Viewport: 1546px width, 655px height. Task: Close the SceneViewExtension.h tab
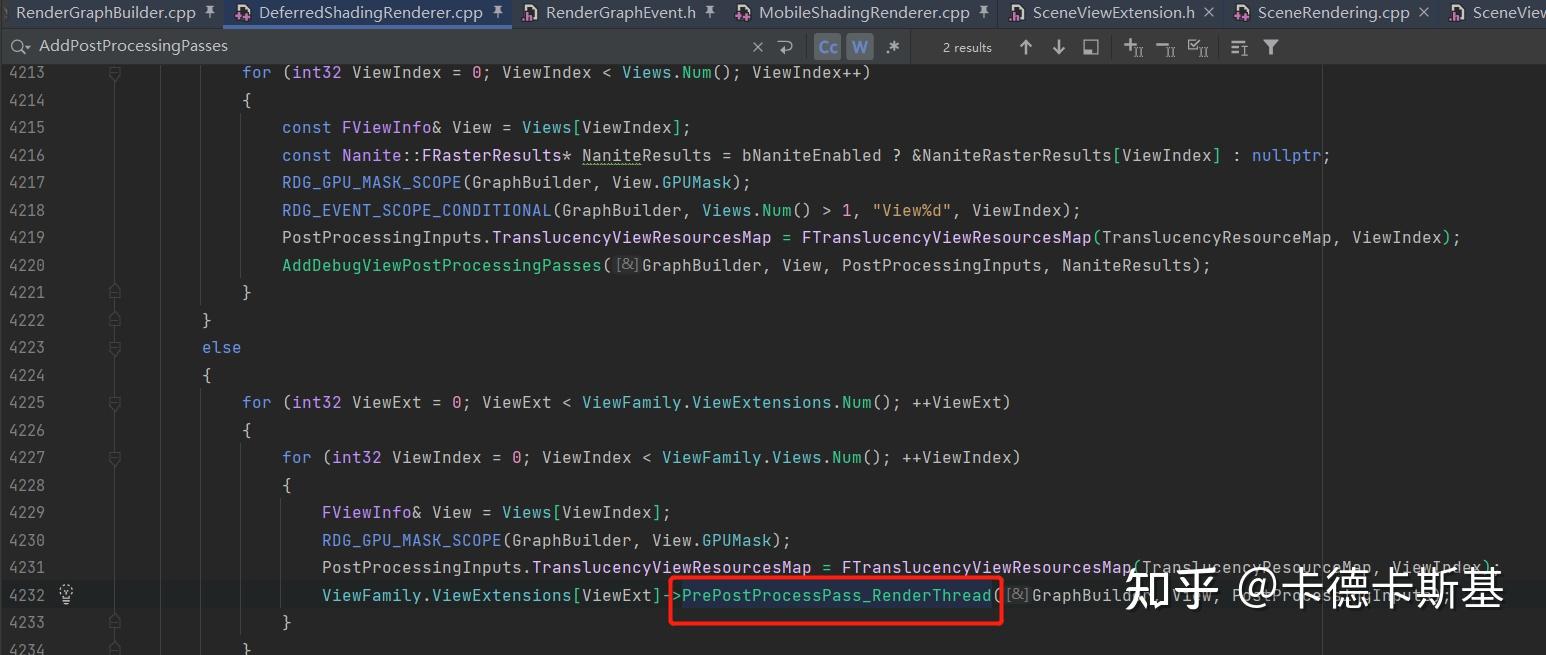pos(1209,13)
